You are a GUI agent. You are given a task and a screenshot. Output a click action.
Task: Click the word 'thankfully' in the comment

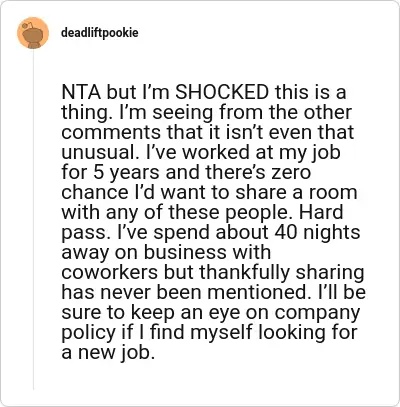click(245, 272)
